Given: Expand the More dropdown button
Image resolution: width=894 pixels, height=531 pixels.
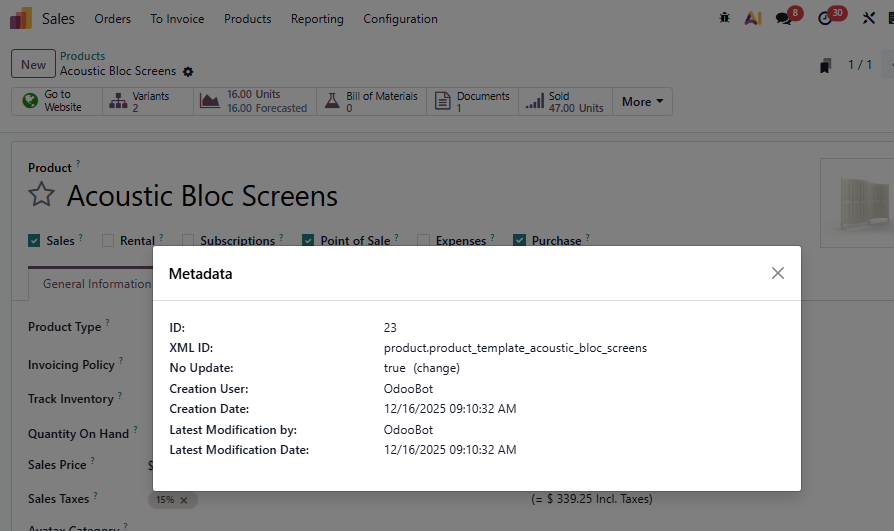Looking at the screenshot, I should click(642, 102).
